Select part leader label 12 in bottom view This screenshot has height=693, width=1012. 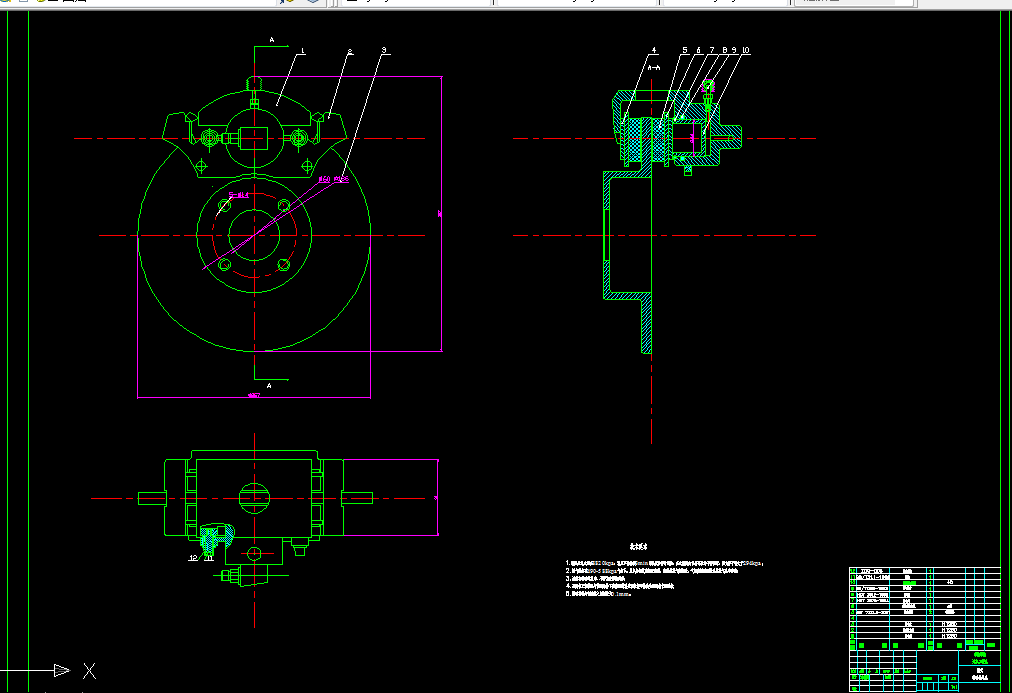[194, 558]
